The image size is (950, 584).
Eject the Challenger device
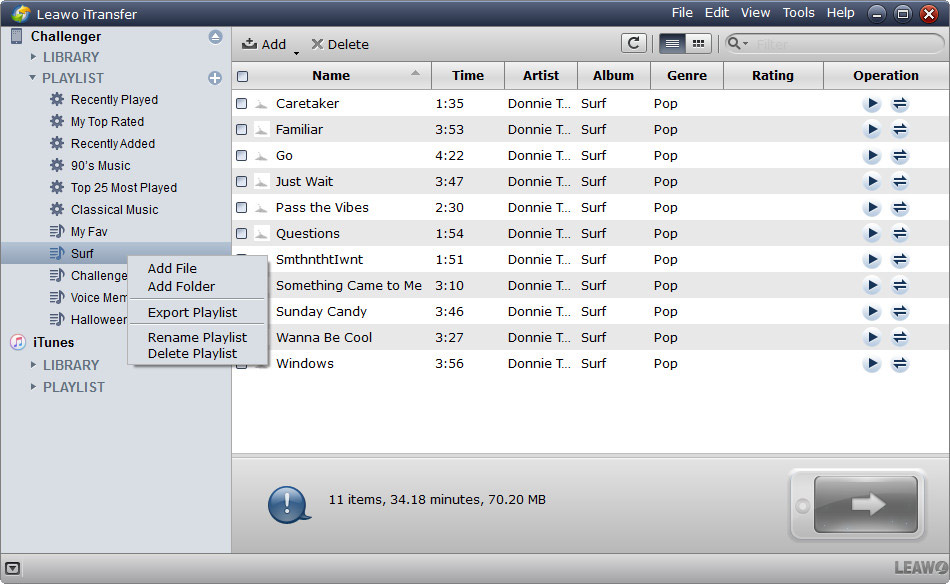point(215,37)
